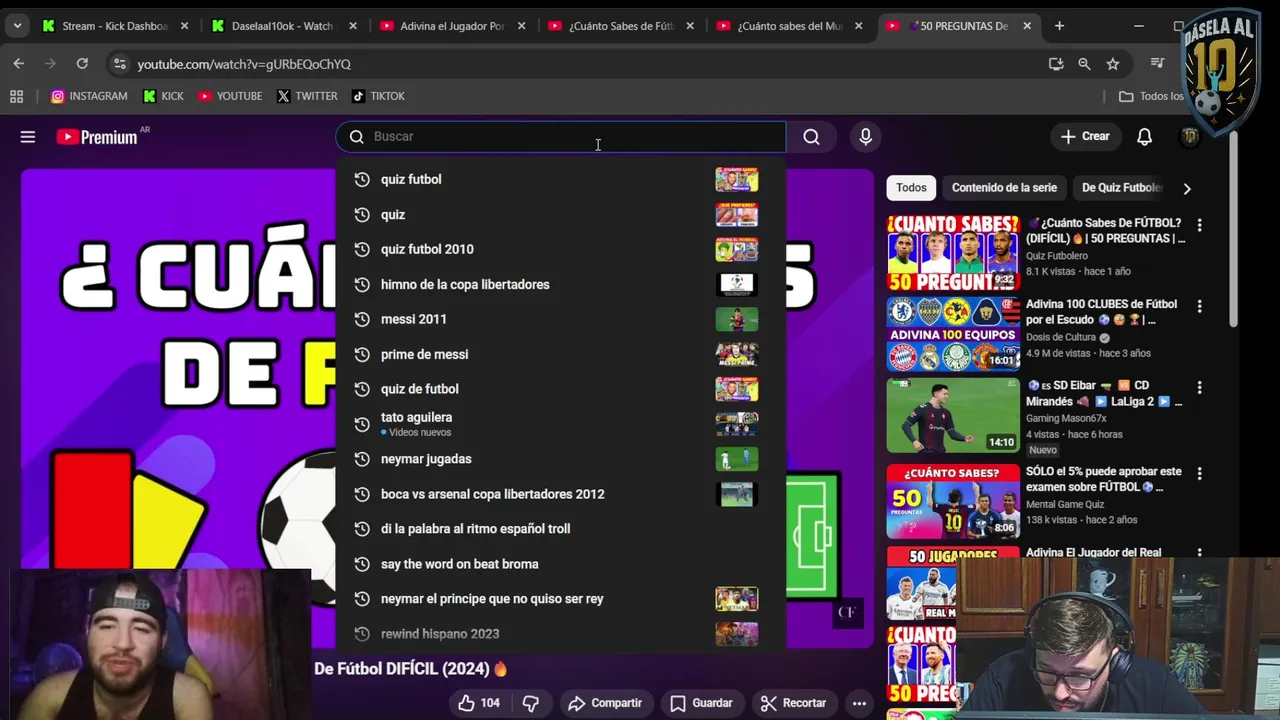The height and width of the screenshot is (720, 1280).
Task: Open the SD Eibar 14:10 video thumbnail
Action: point(953,415)
